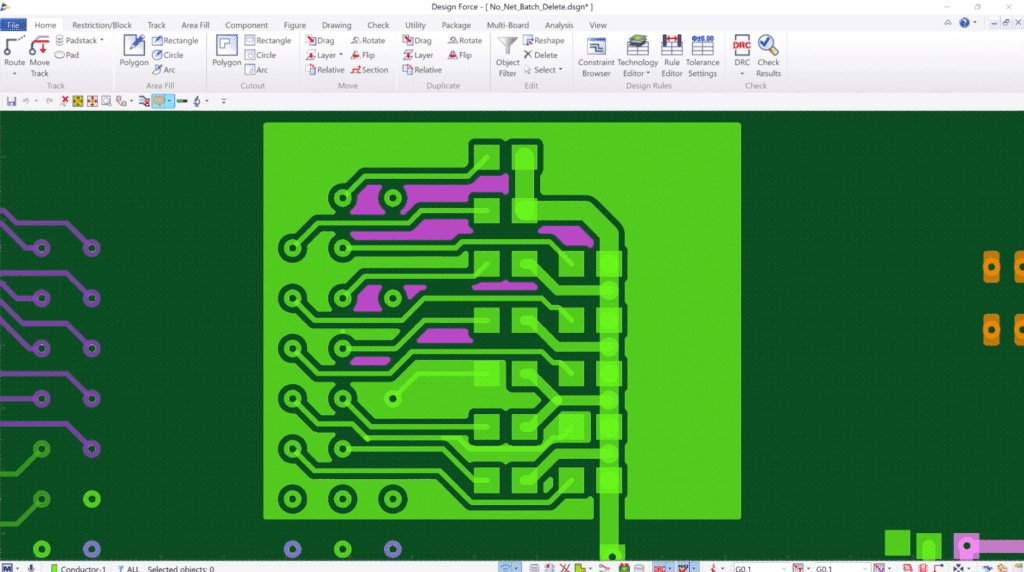Viewport: 1024px width, 572px height.
Task: Open the File menu
Action: click(13, 25)
